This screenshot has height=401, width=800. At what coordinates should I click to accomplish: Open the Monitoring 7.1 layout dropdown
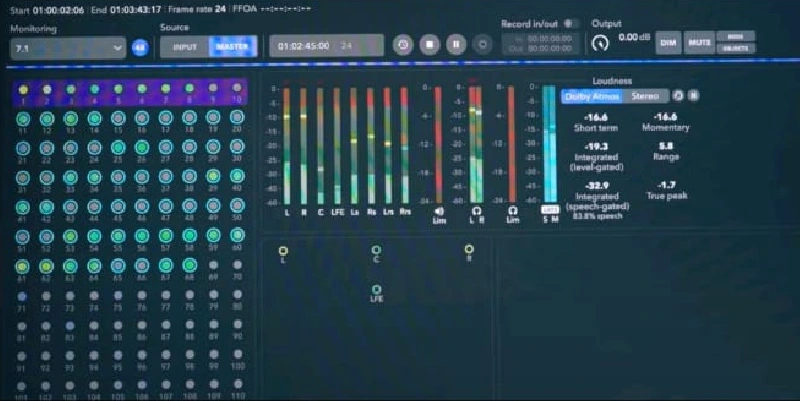[68, 46]
